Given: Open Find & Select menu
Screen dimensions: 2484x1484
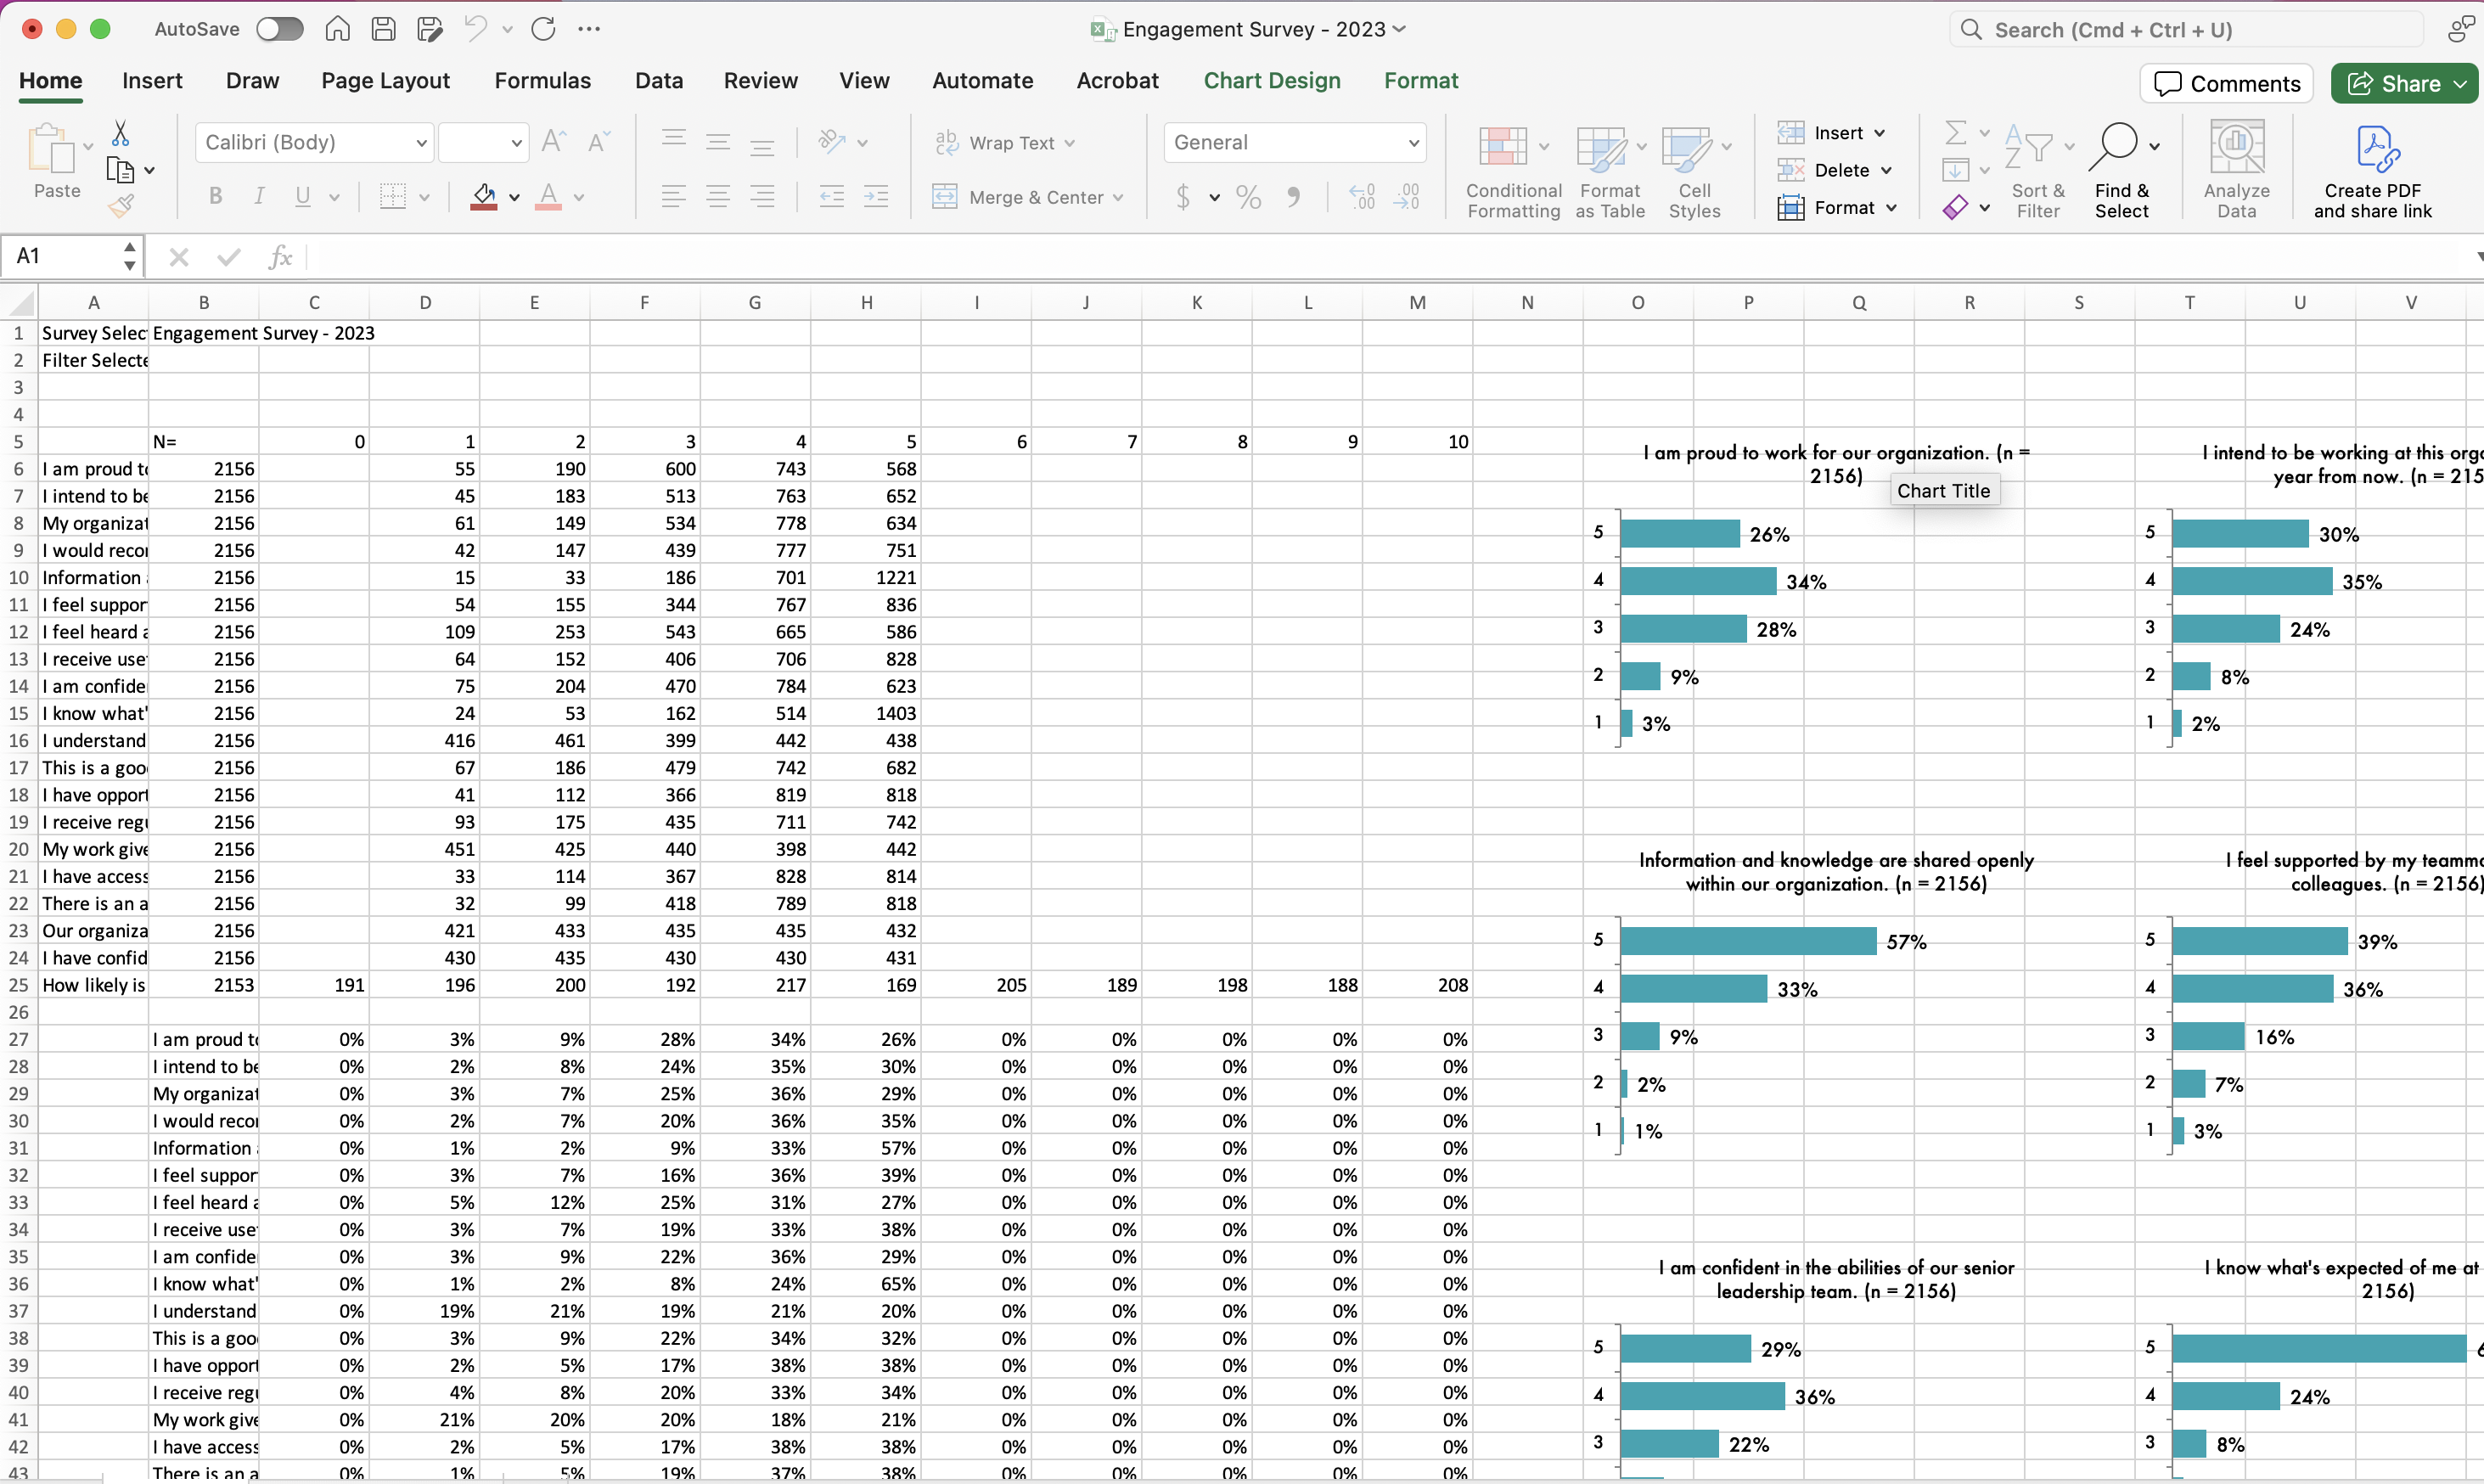Looking at the screenshot, I should pyautogui.click(x=2122, y=171).
